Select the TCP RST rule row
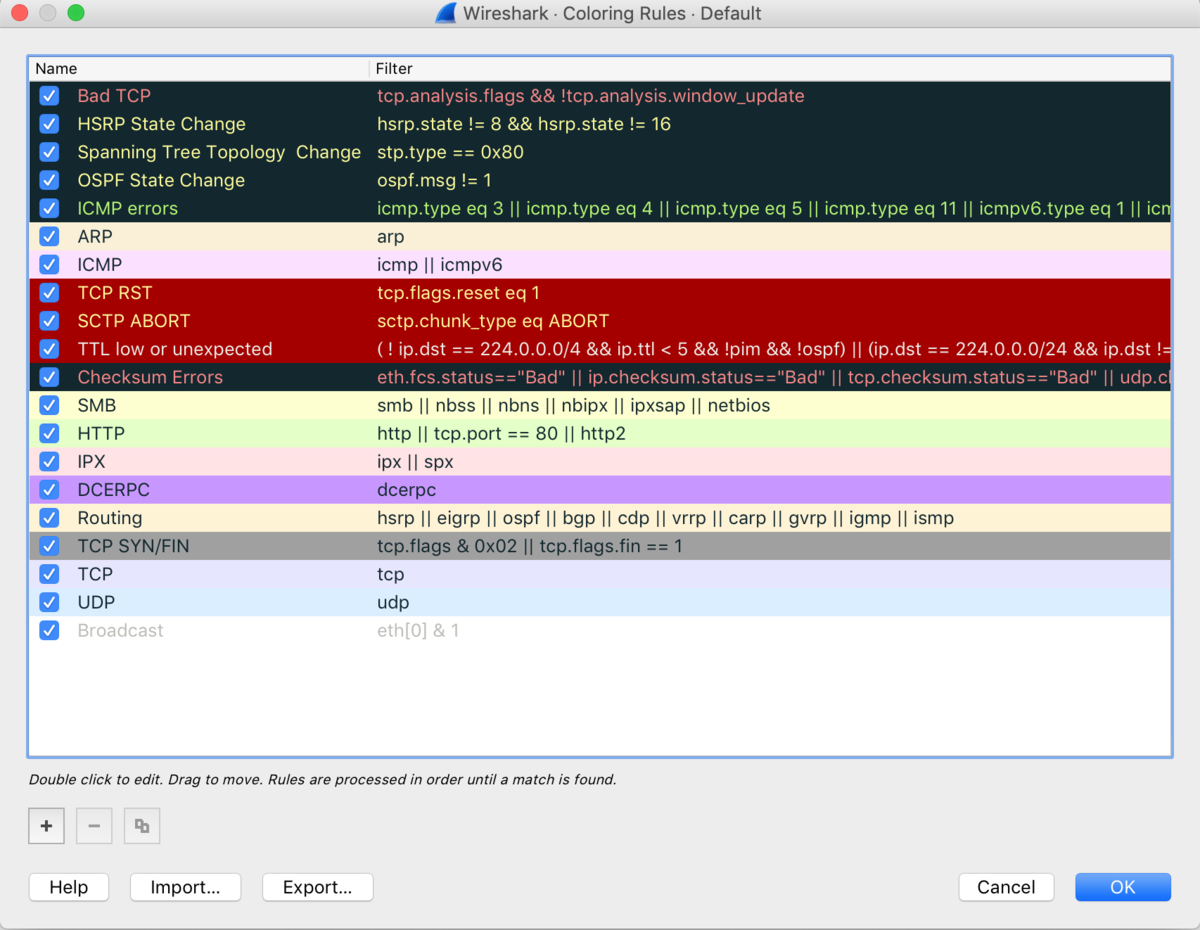Screen dimensions: 1200x930 (200, 292)
